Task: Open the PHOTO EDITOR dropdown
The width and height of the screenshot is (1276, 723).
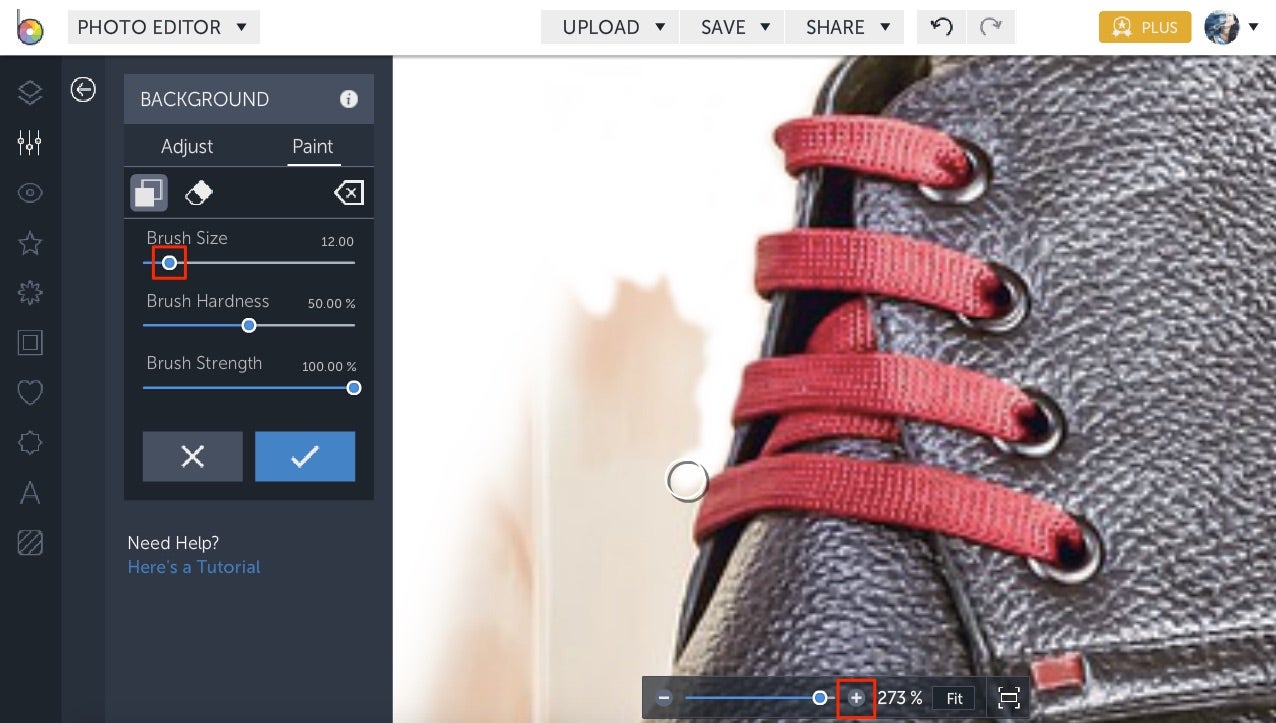Action: coord(163,27)
